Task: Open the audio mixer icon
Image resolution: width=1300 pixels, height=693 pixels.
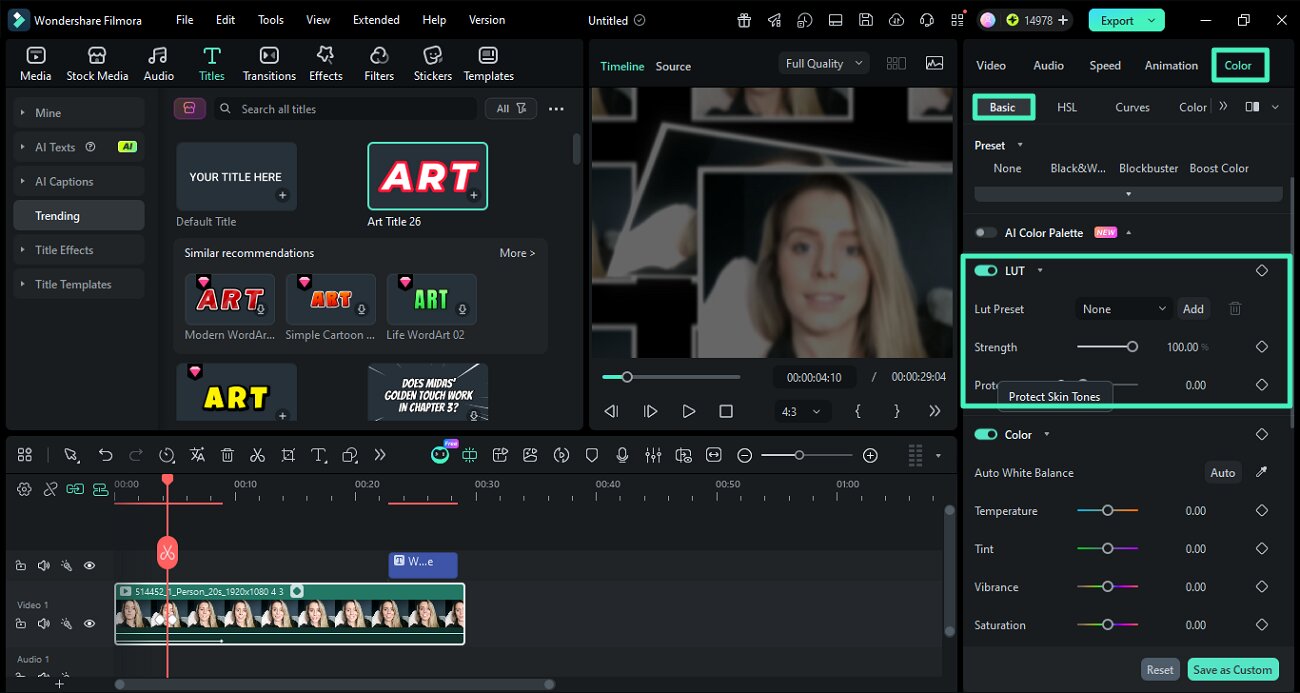Action: 653,455
